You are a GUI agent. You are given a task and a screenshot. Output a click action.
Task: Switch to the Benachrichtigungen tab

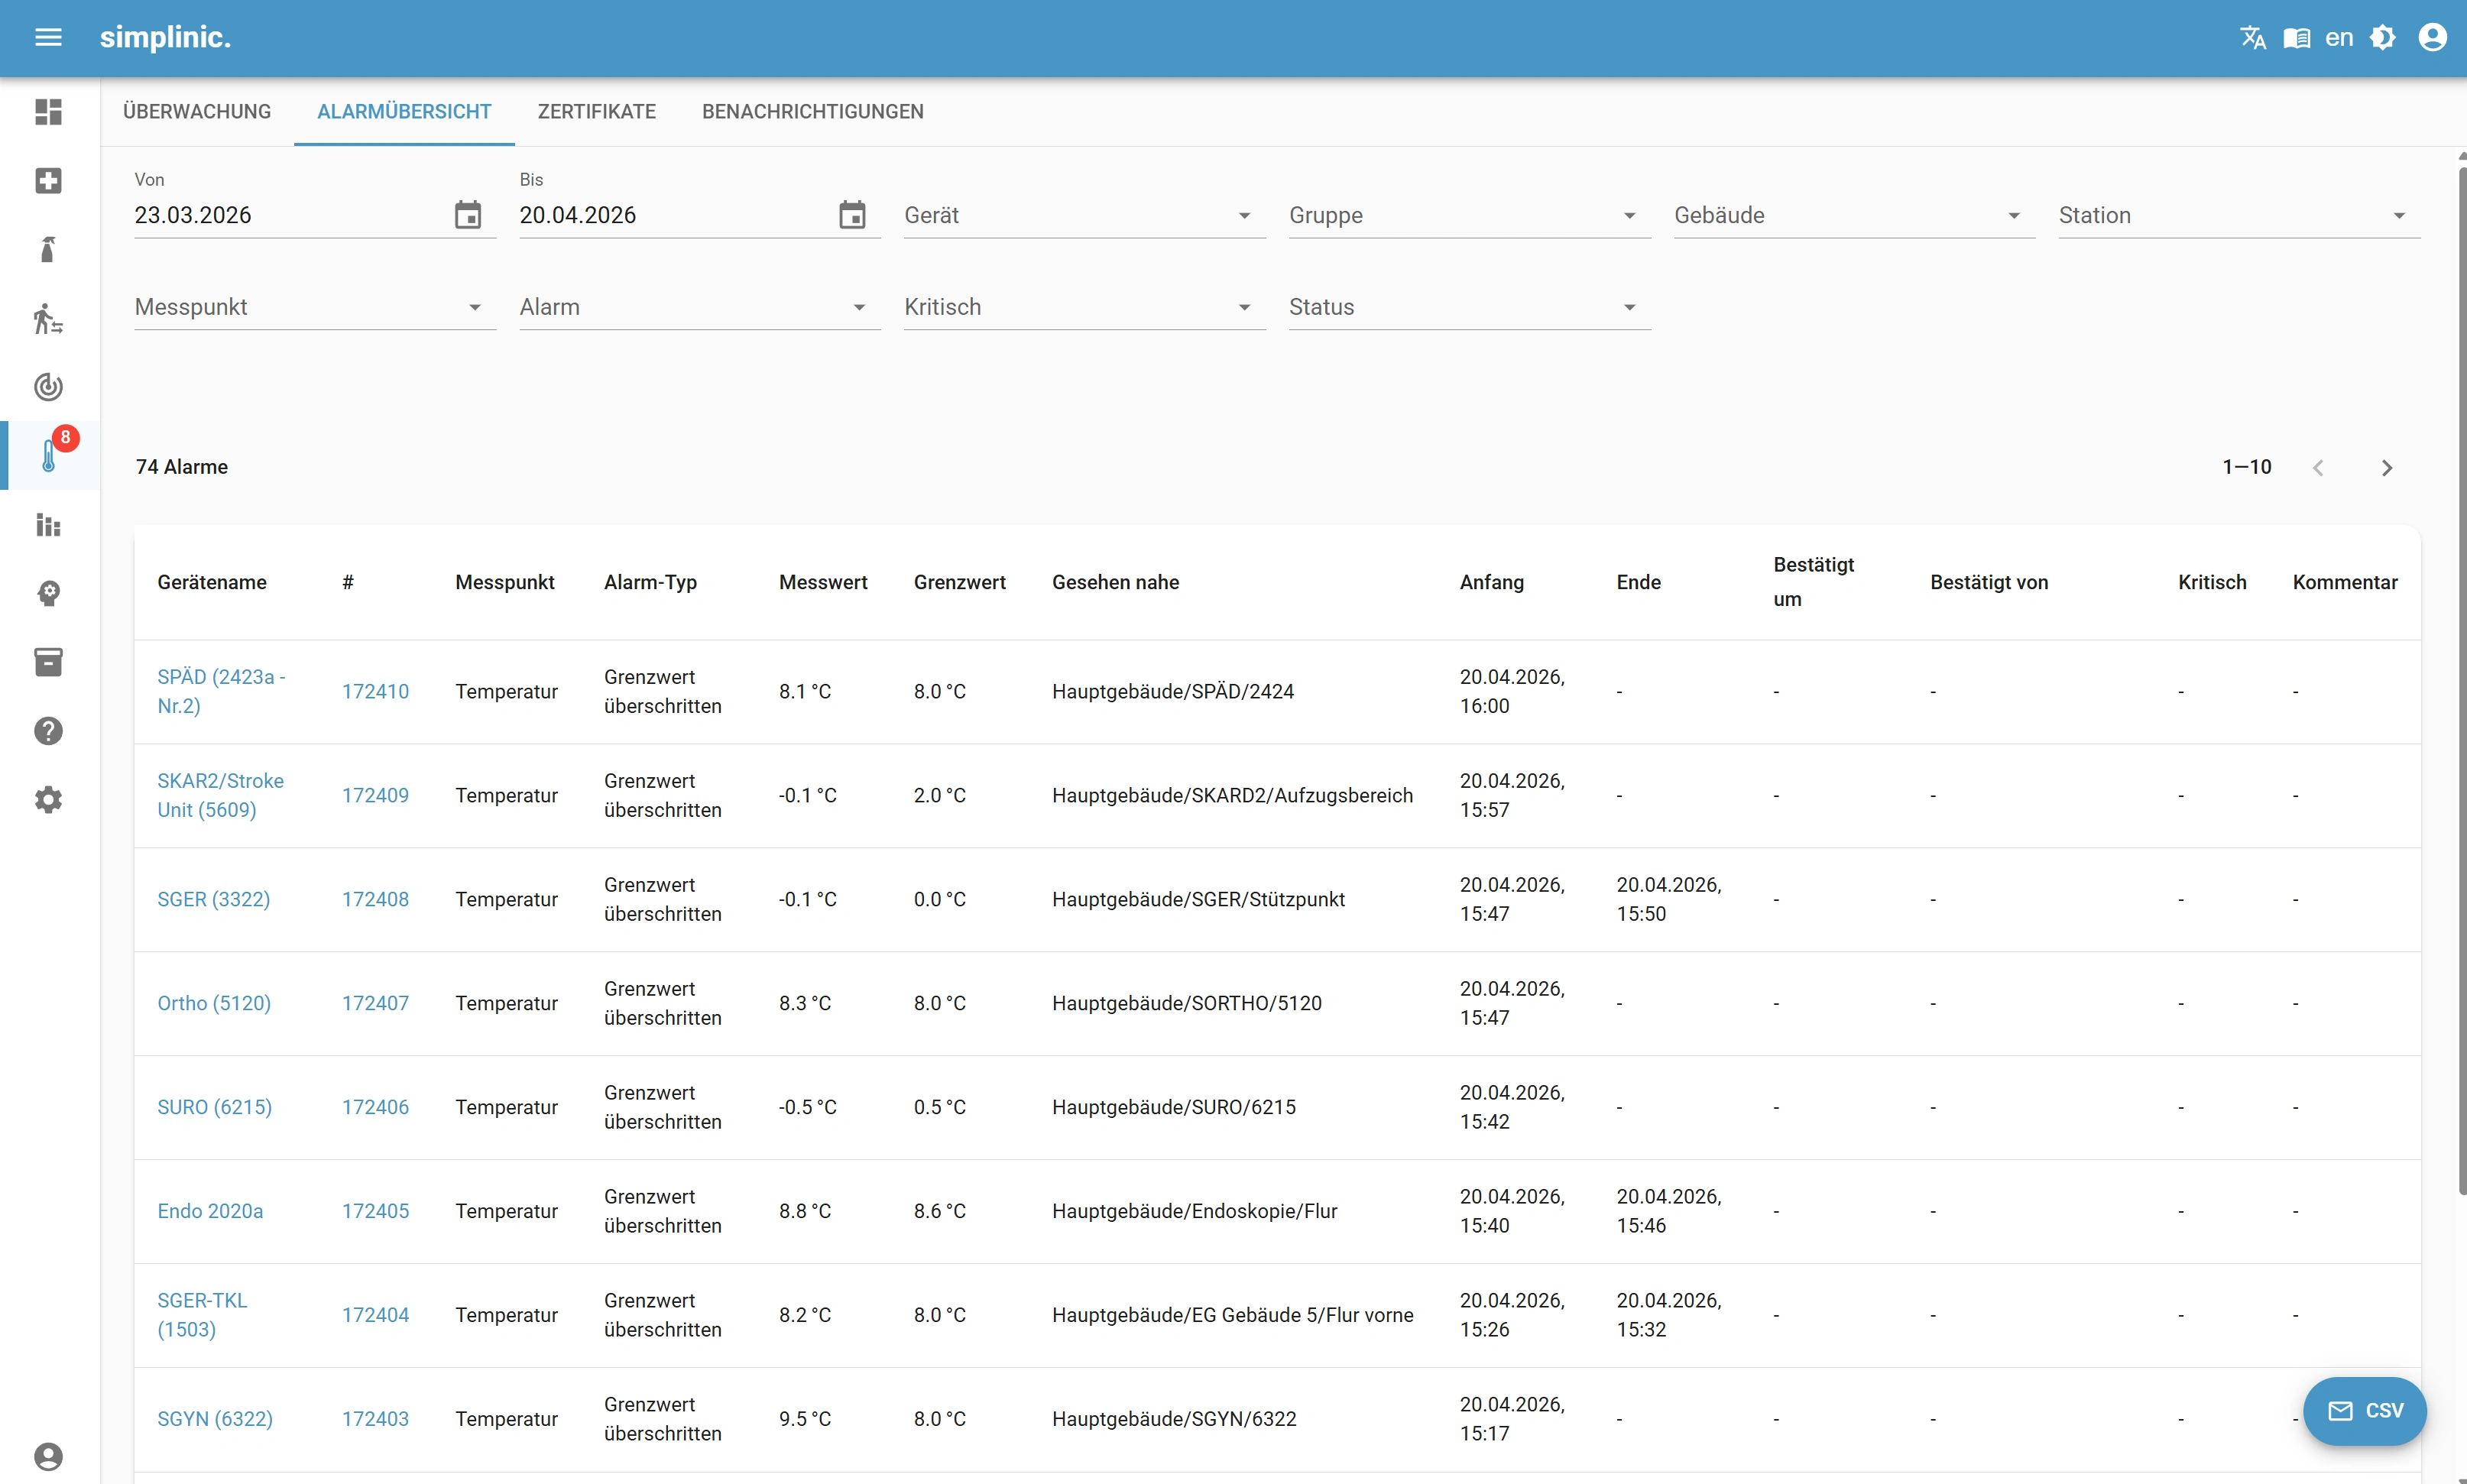812,112
